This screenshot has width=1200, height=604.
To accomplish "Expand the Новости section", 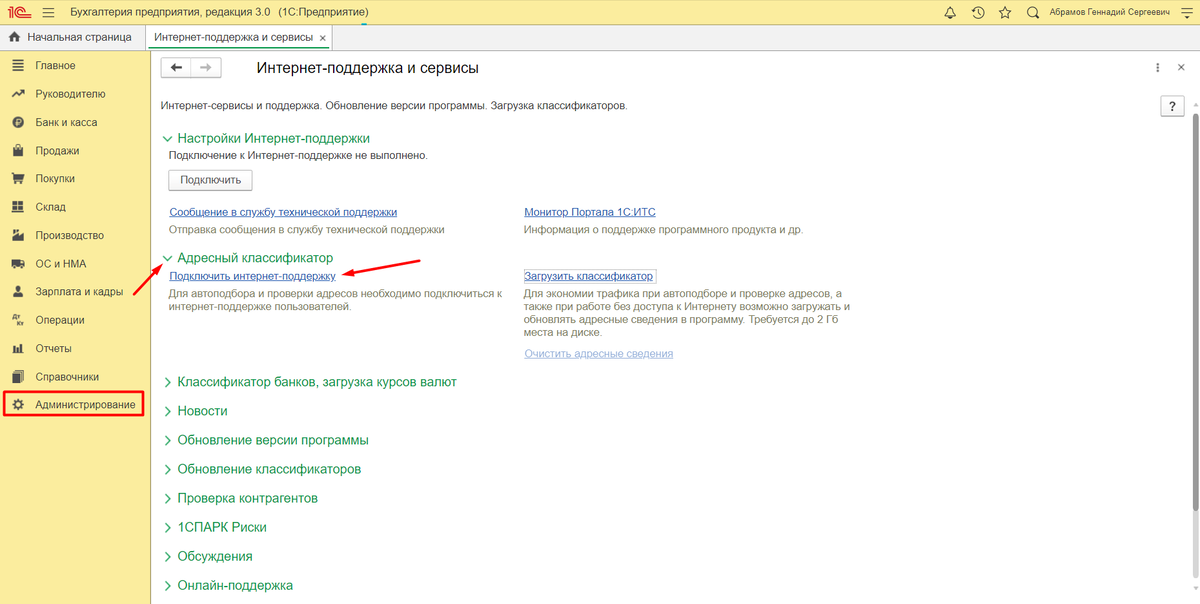I will [x=167, y=411].
